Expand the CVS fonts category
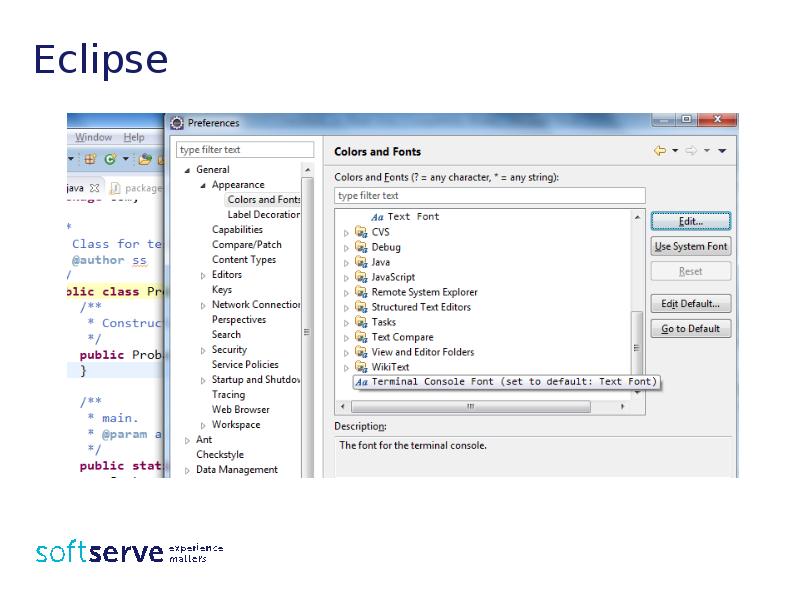Screen dimensions: 800x600 click(346, 233)
